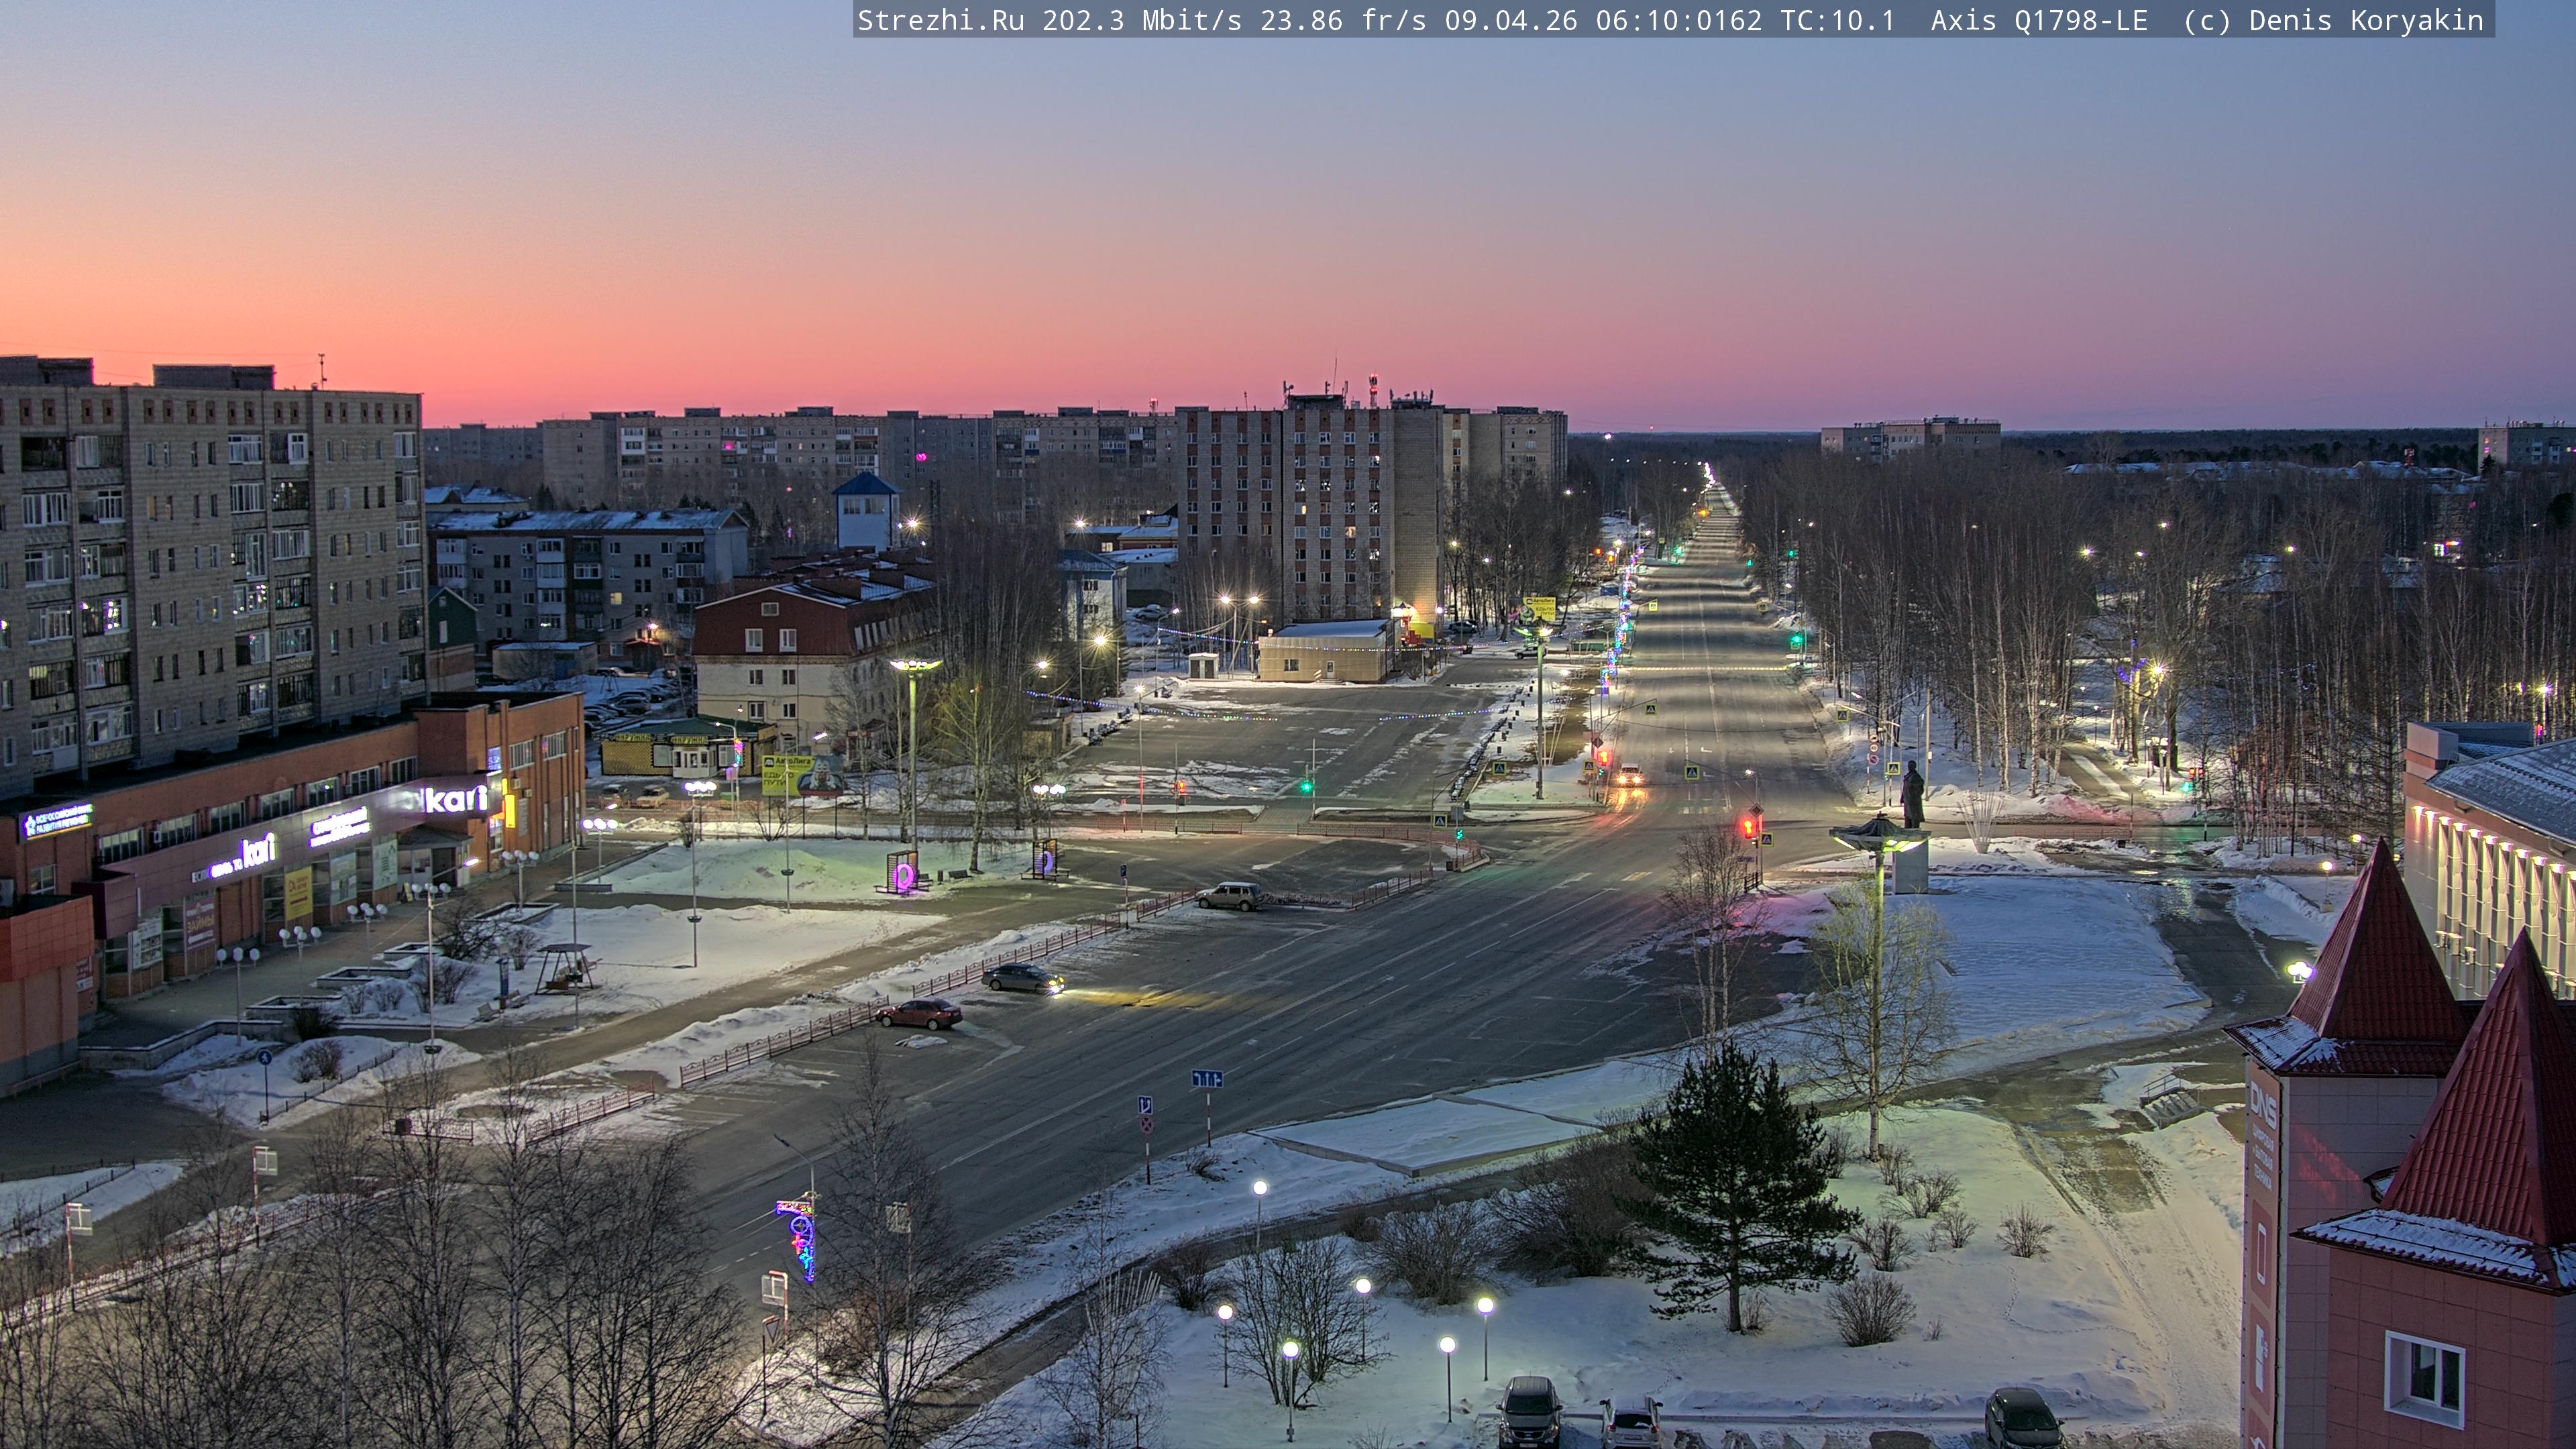Click the approaching car with headlights on the avenue
Screen dimensions: 2576x1449
click(x=1629, y=775)
